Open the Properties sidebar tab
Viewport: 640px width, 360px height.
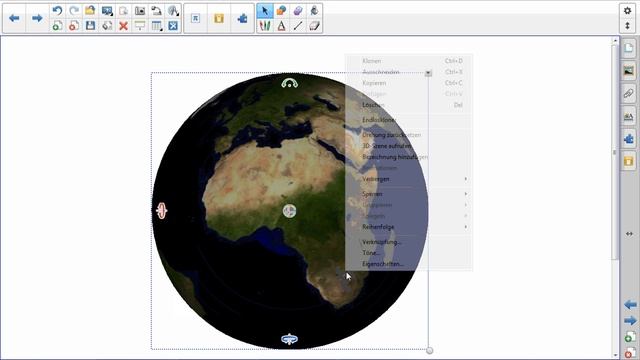pos(629,117)
